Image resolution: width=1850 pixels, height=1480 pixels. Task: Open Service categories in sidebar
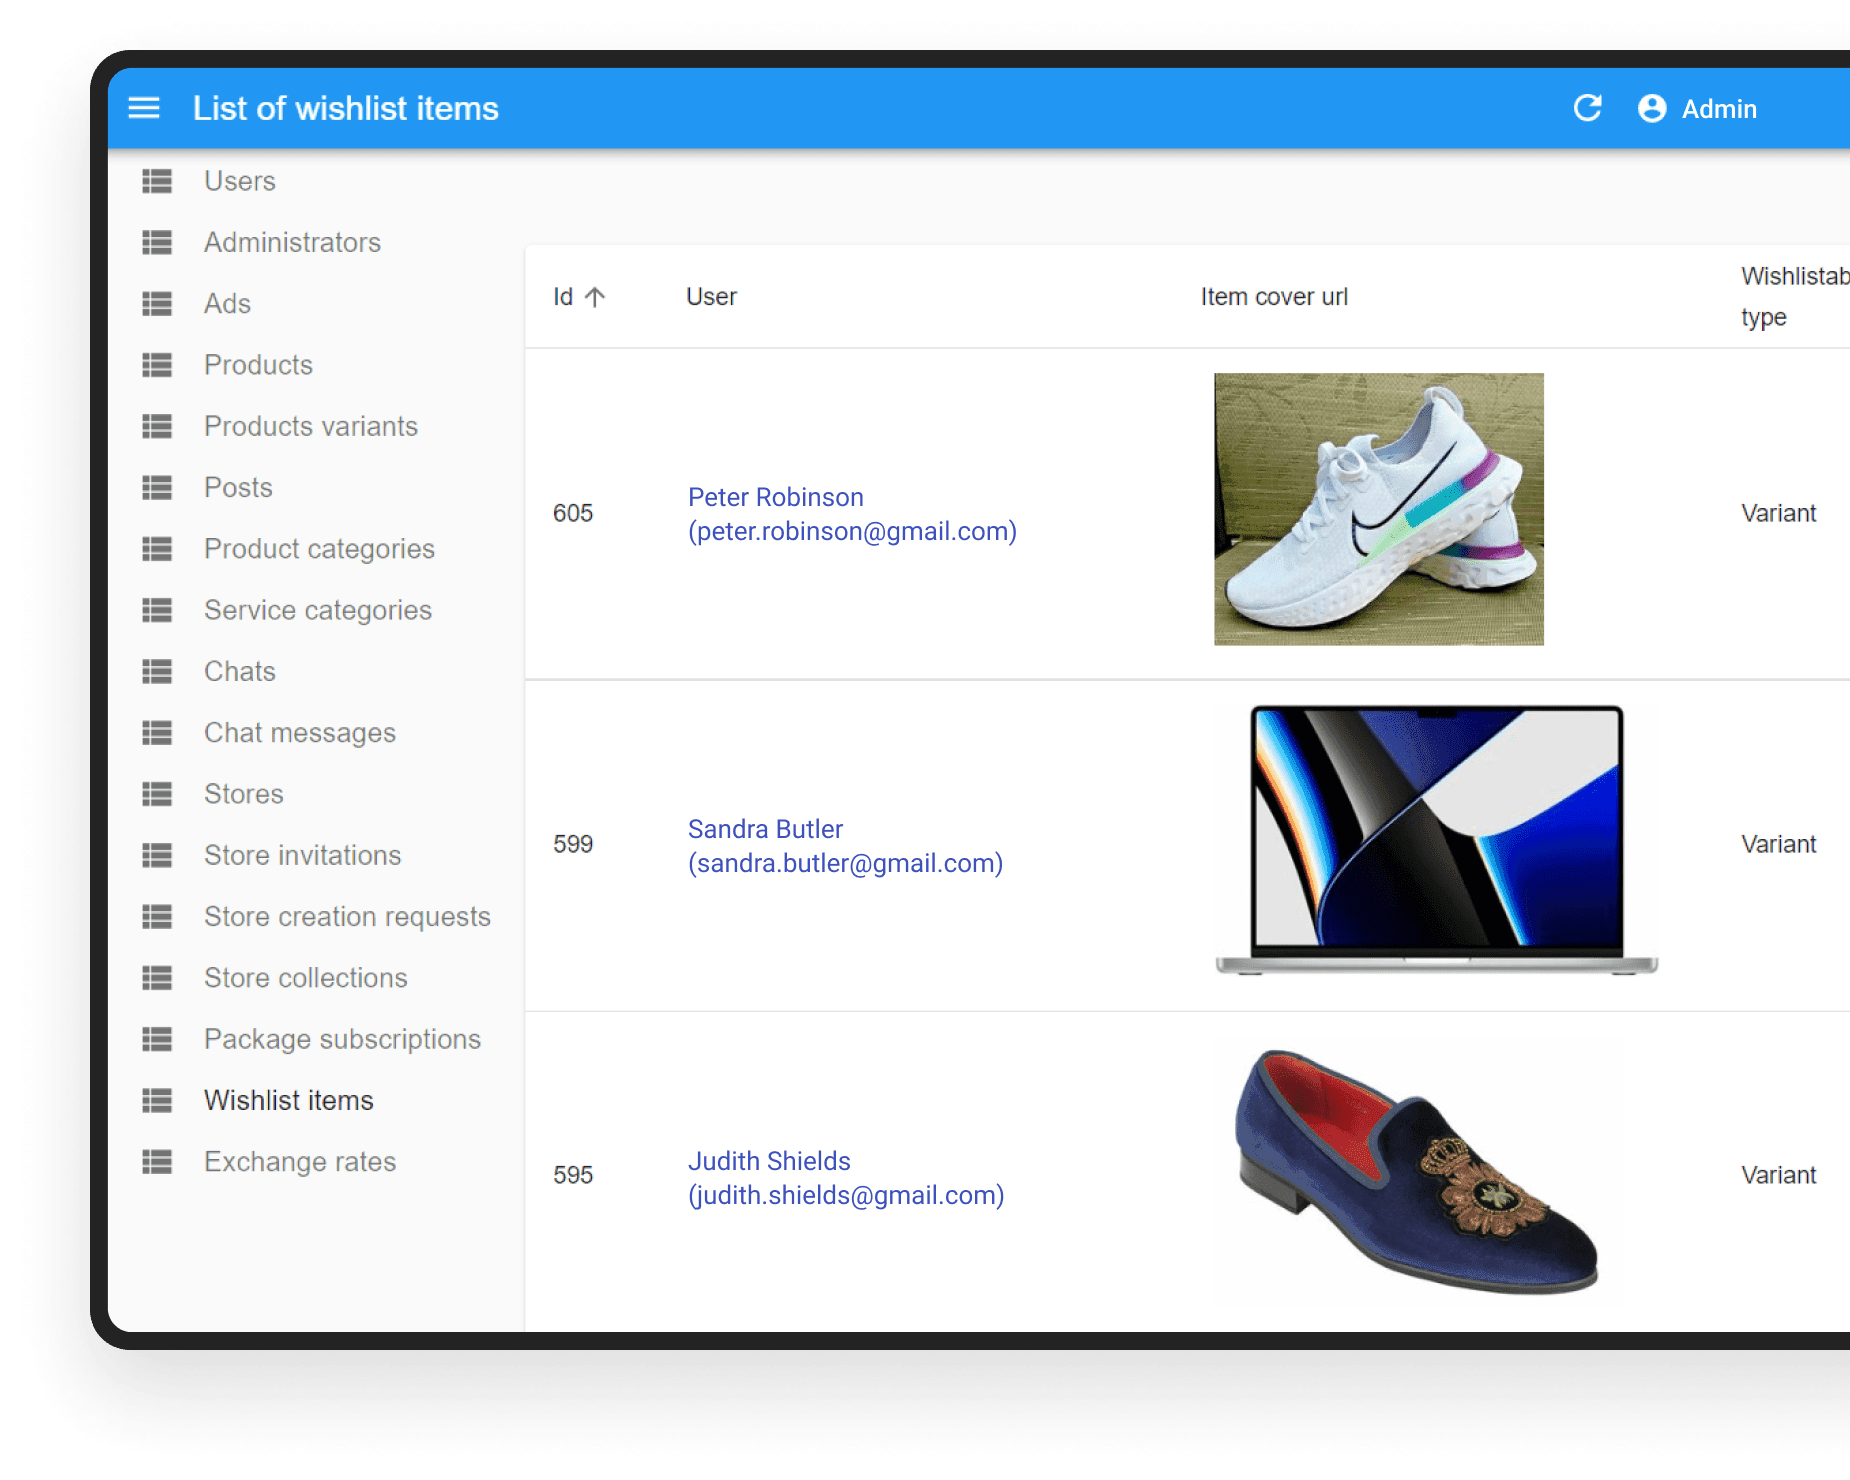(x=318, y=610)
